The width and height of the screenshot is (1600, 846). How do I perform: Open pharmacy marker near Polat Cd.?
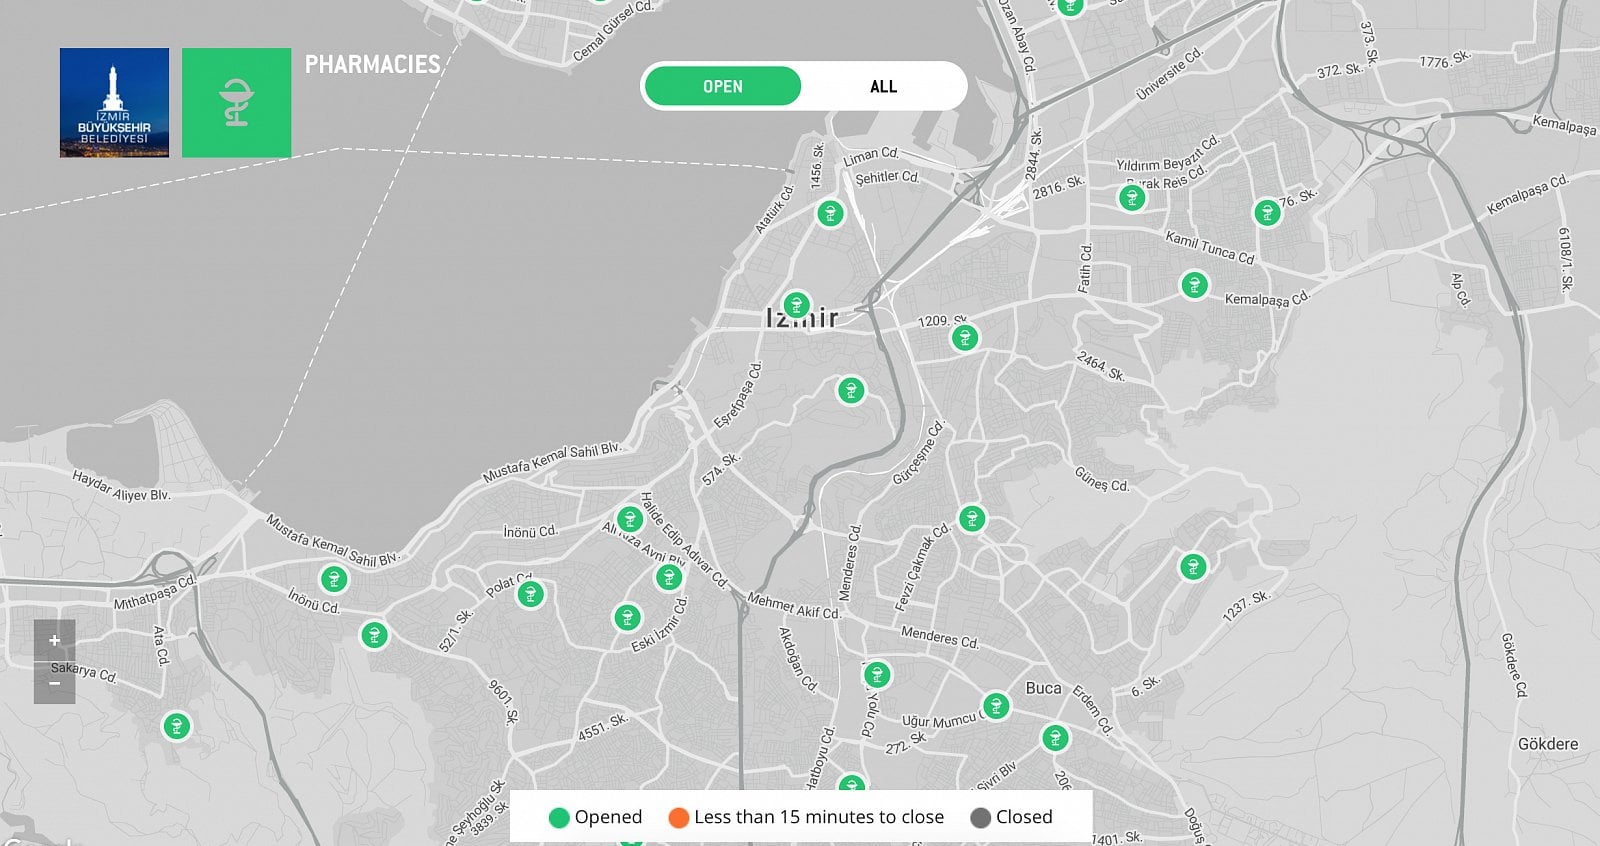point(531,595)
